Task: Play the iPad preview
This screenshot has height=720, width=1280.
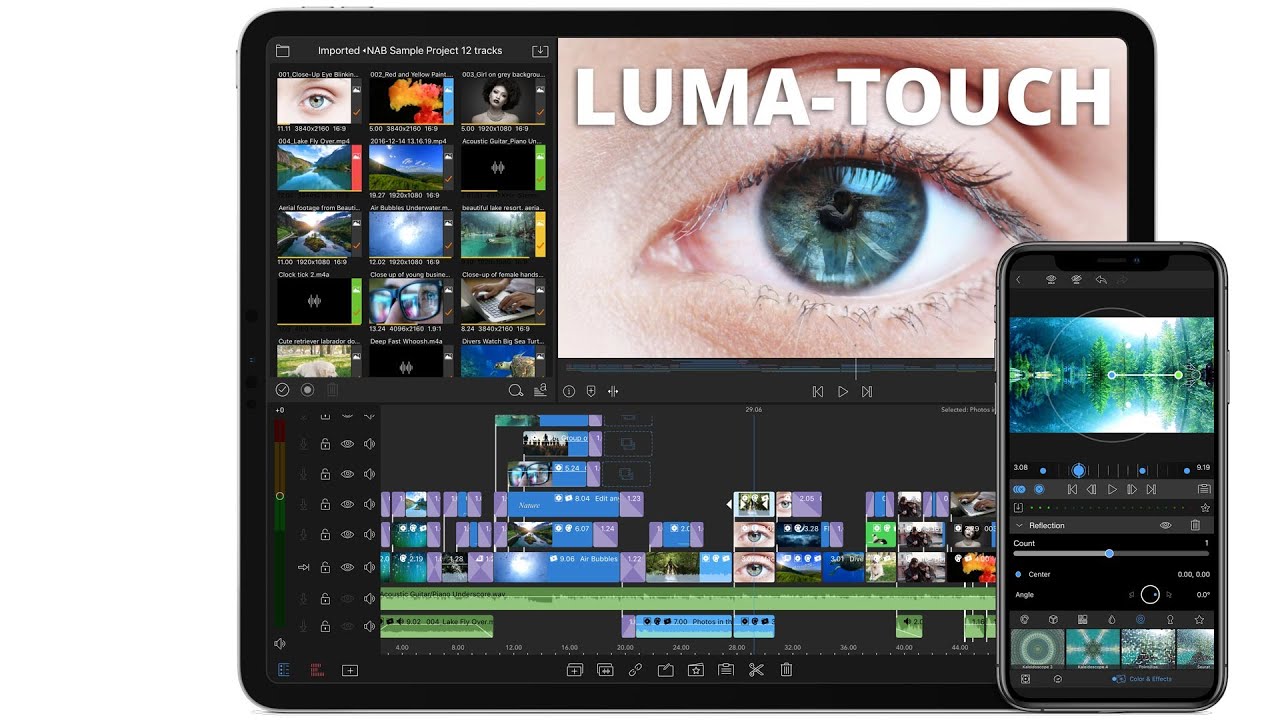Action: click(843, 392)
